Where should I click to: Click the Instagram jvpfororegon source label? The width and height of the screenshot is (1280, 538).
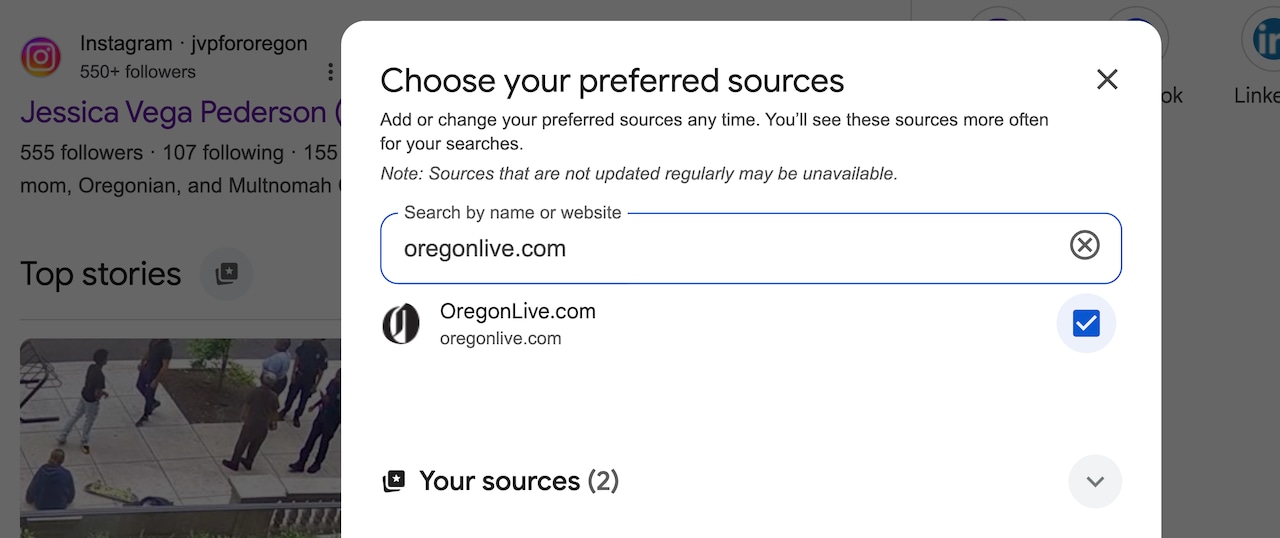193,44
